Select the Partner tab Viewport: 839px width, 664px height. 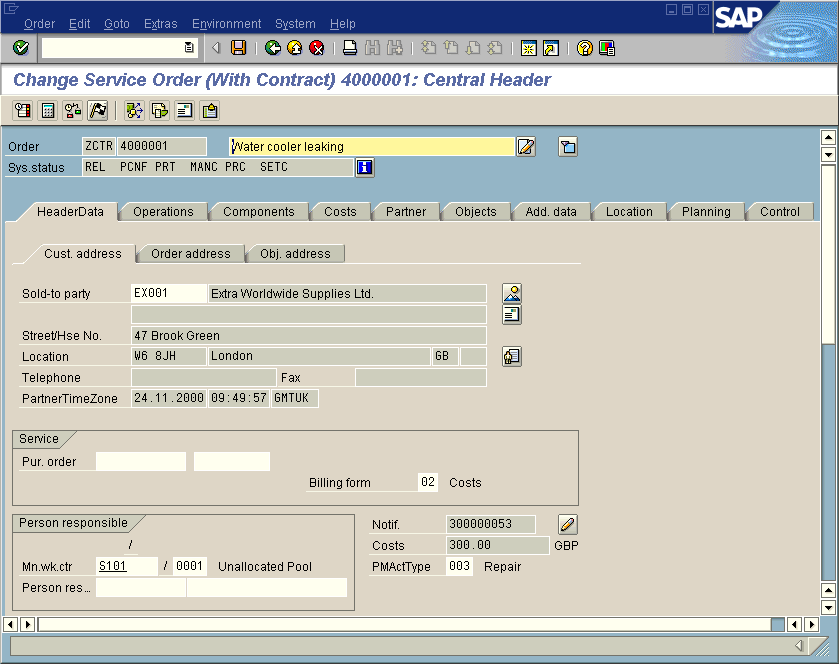click(x=406, y=212)
